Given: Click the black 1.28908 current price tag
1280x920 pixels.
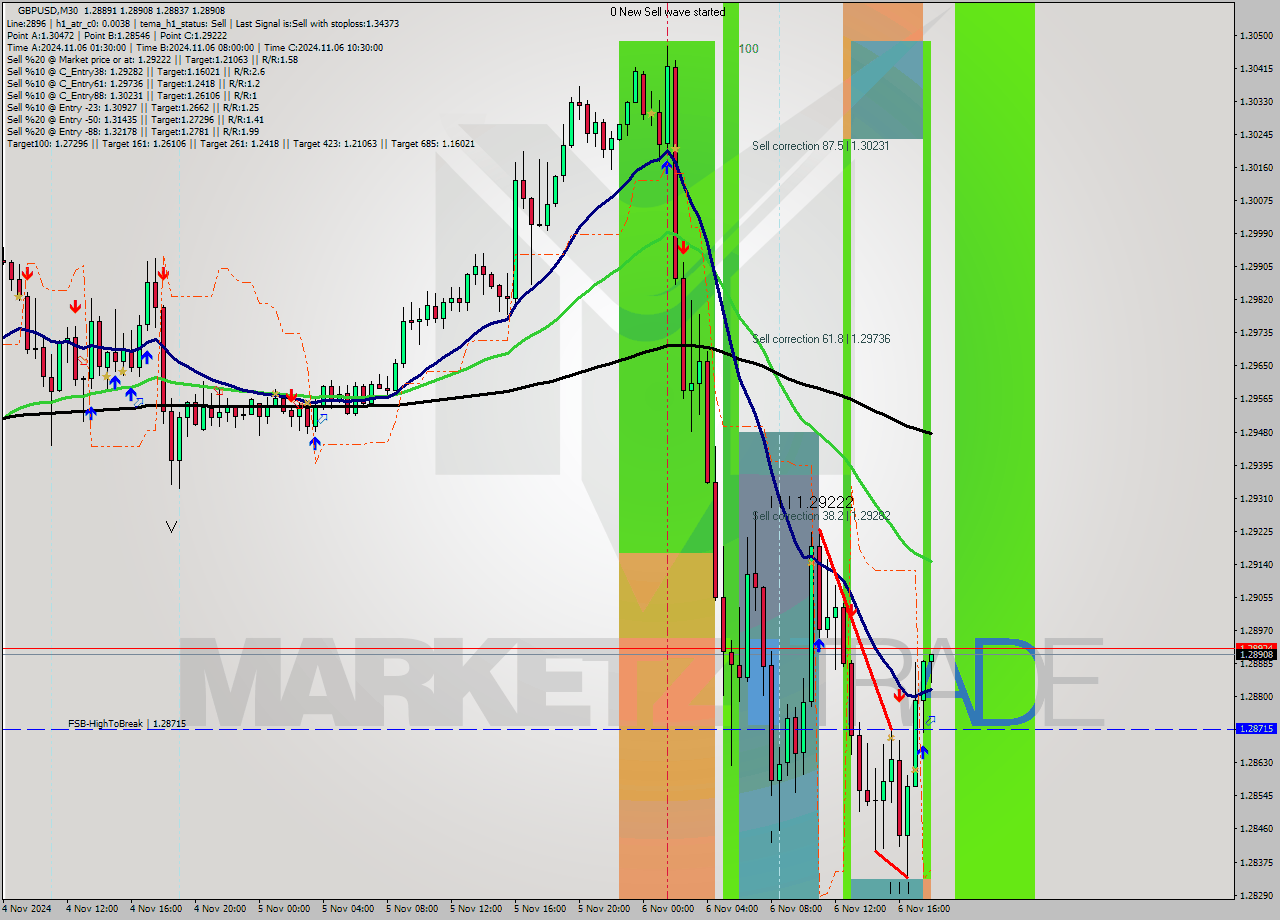Looking at the screenshot, I should point(1256,654).
